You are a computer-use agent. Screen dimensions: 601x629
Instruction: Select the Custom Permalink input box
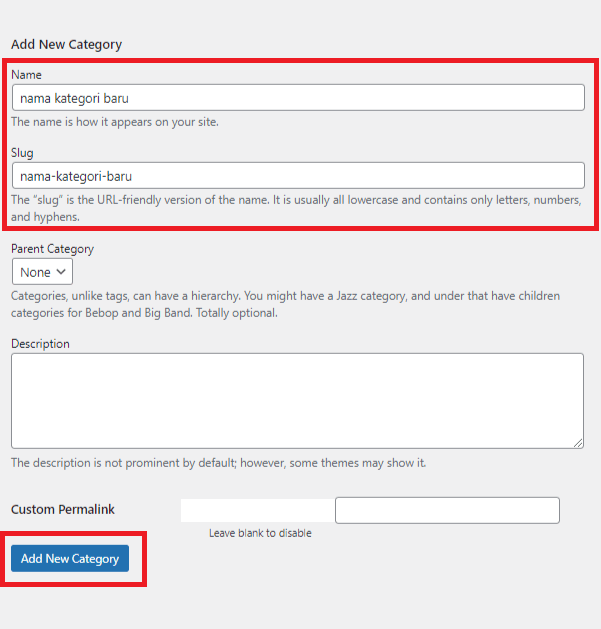[447, 510]
